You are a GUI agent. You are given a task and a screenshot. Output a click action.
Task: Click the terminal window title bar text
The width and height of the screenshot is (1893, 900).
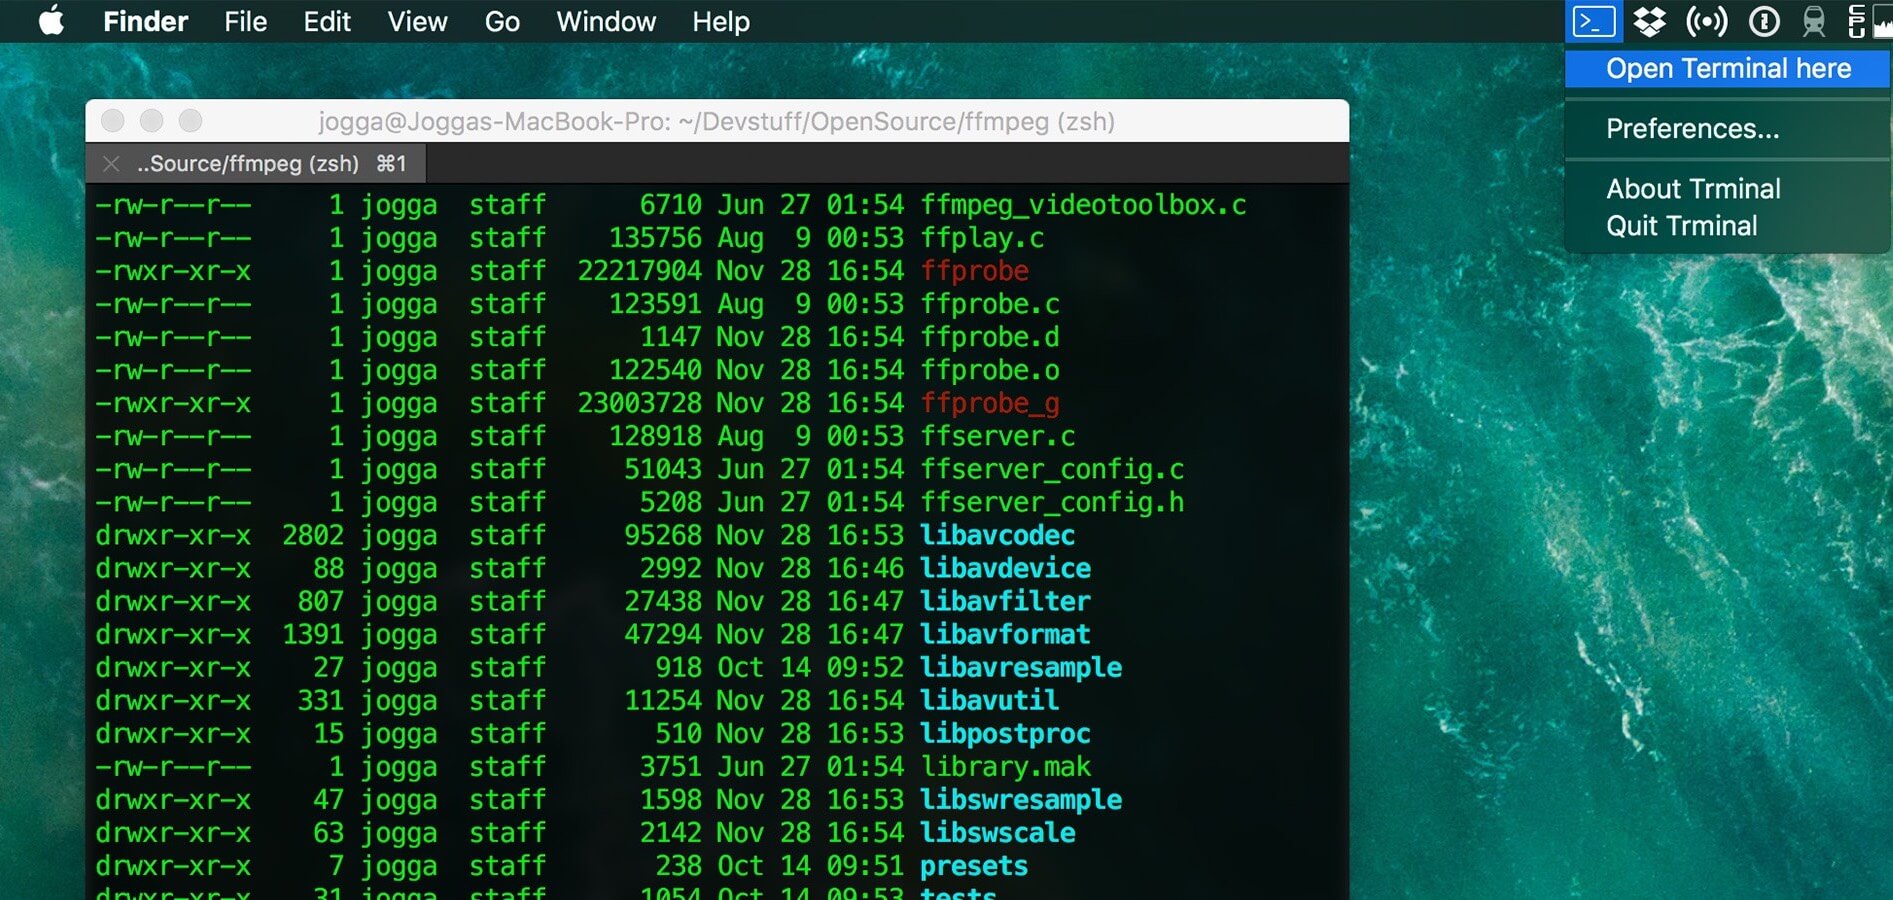716,121
